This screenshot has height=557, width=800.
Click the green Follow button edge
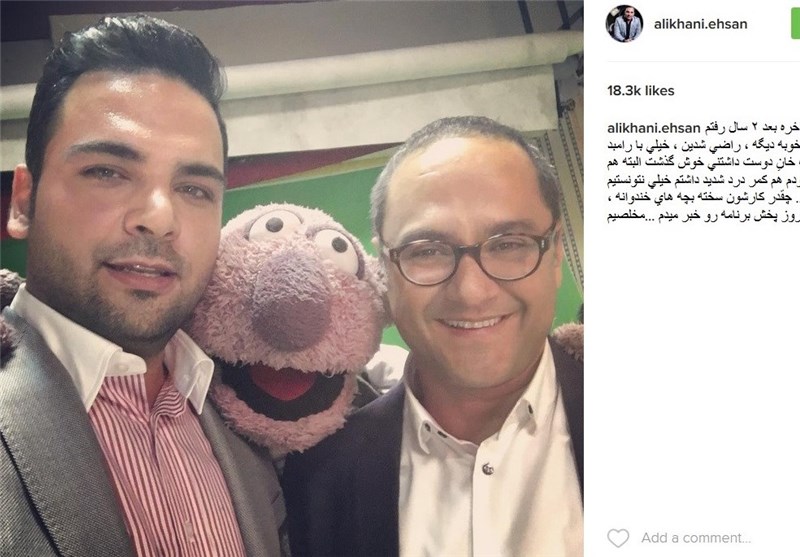[x=795, y=23]
